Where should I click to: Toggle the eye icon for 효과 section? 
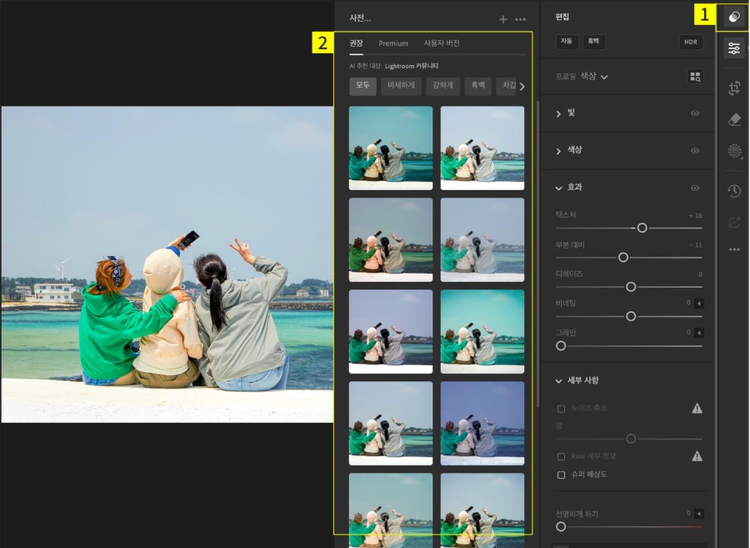click(x=695, y=187)
